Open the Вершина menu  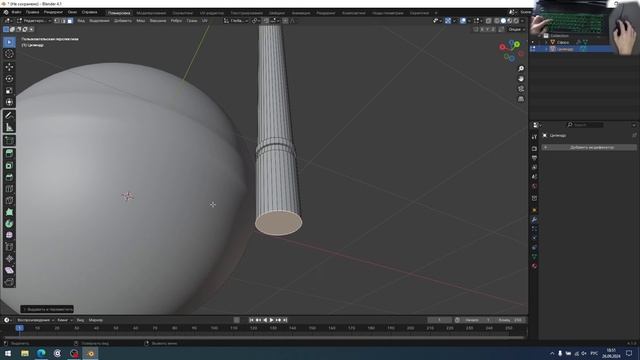tap(158, 20)
